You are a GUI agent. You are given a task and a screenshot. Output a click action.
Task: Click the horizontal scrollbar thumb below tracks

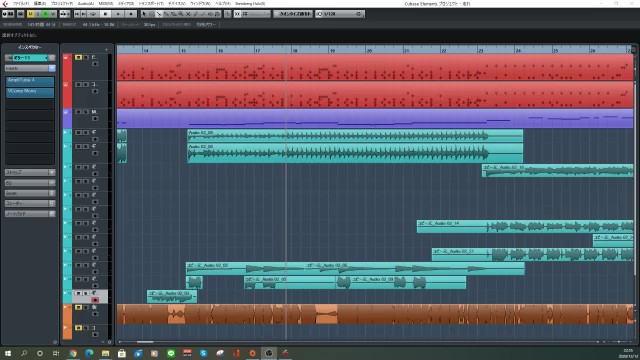(145, 342)
